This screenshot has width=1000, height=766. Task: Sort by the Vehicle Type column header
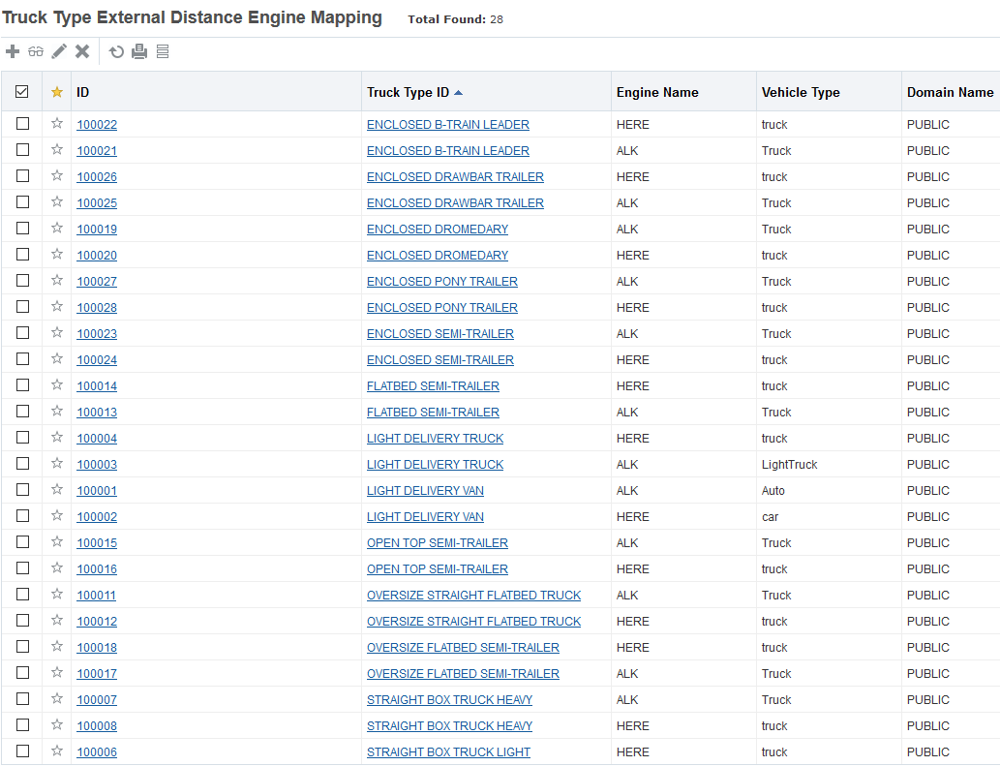click(x=800, y=92)
